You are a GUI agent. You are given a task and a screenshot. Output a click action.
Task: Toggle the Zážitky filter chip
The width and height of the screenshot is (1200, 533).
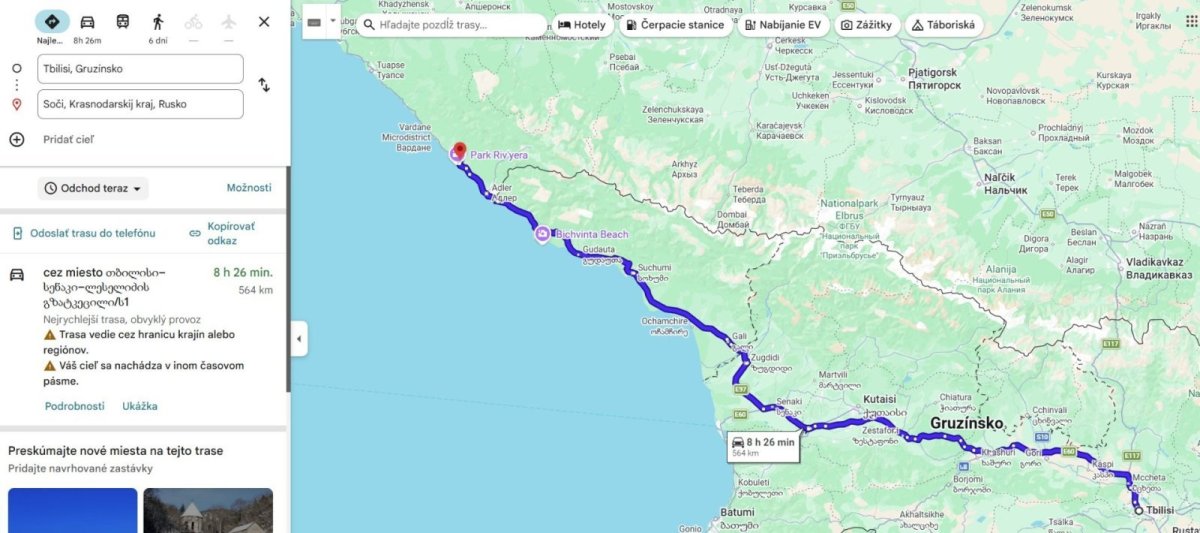pos(866,25)
